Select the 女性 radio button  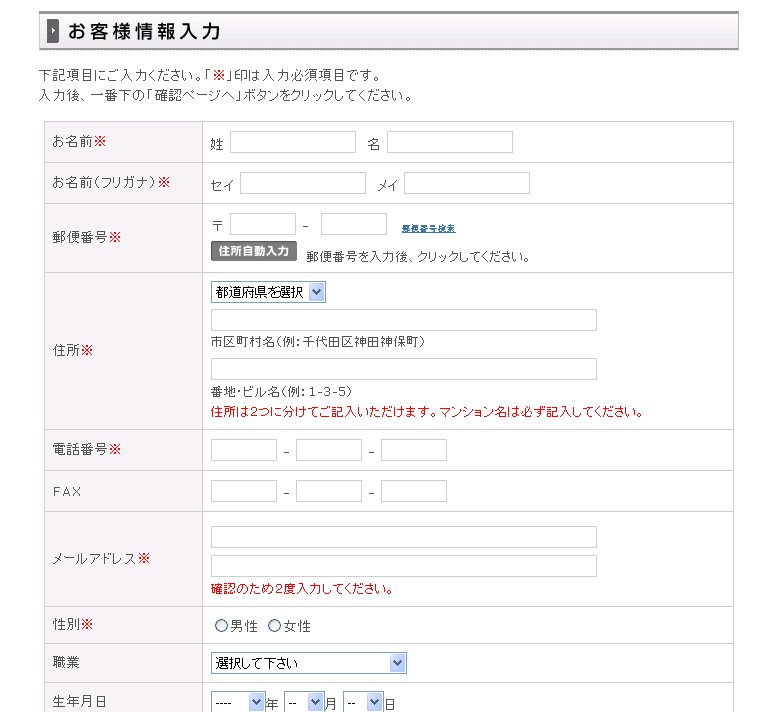[274, 626]
